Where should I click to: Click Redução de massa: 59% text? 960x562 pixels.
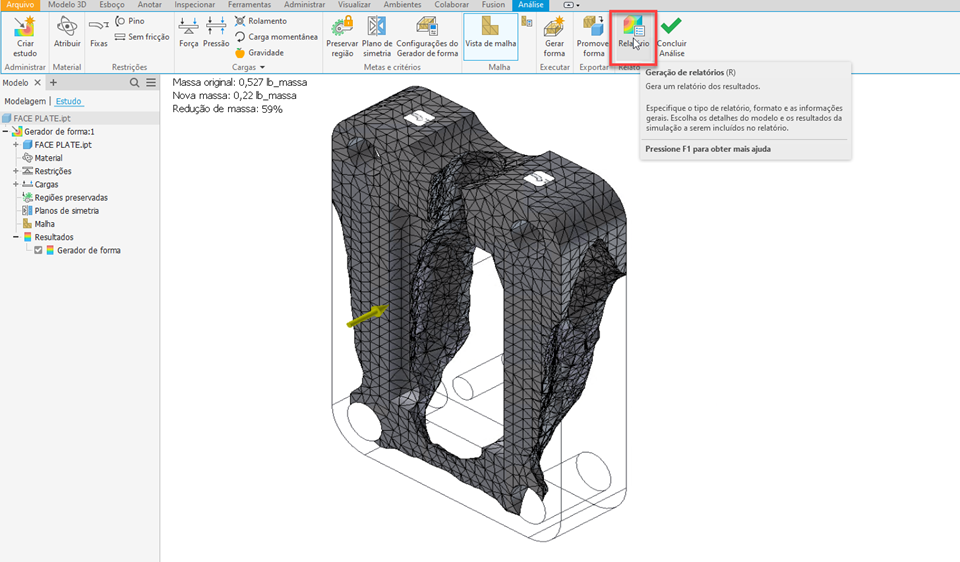(227, 109)
